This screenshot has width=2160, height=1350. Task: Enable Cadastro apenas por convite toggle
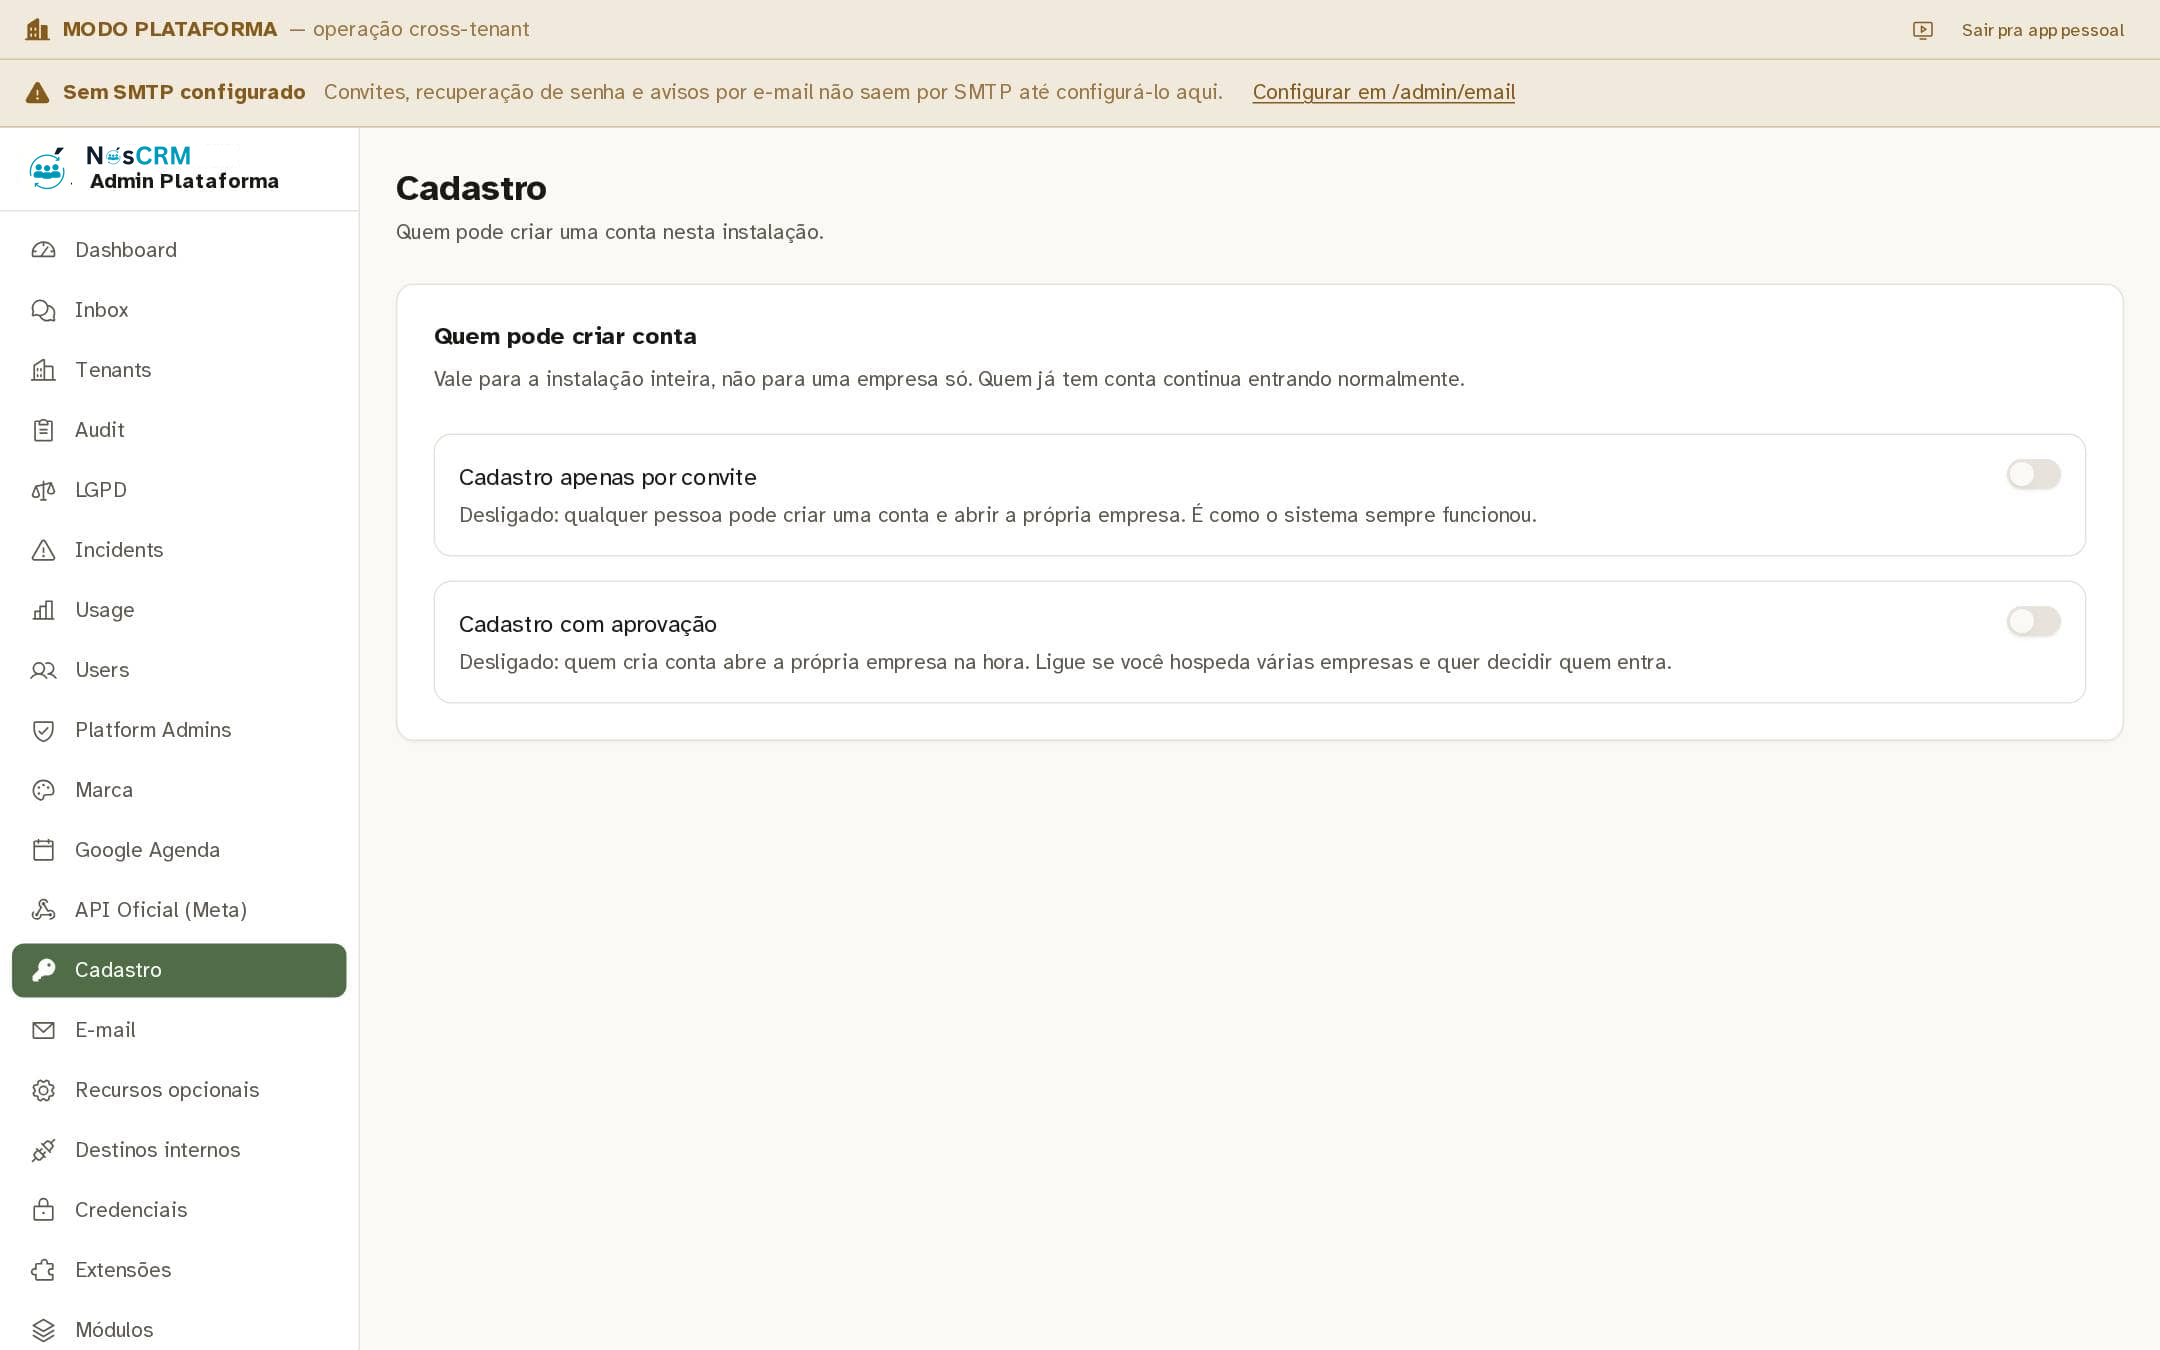point(2033,474)
